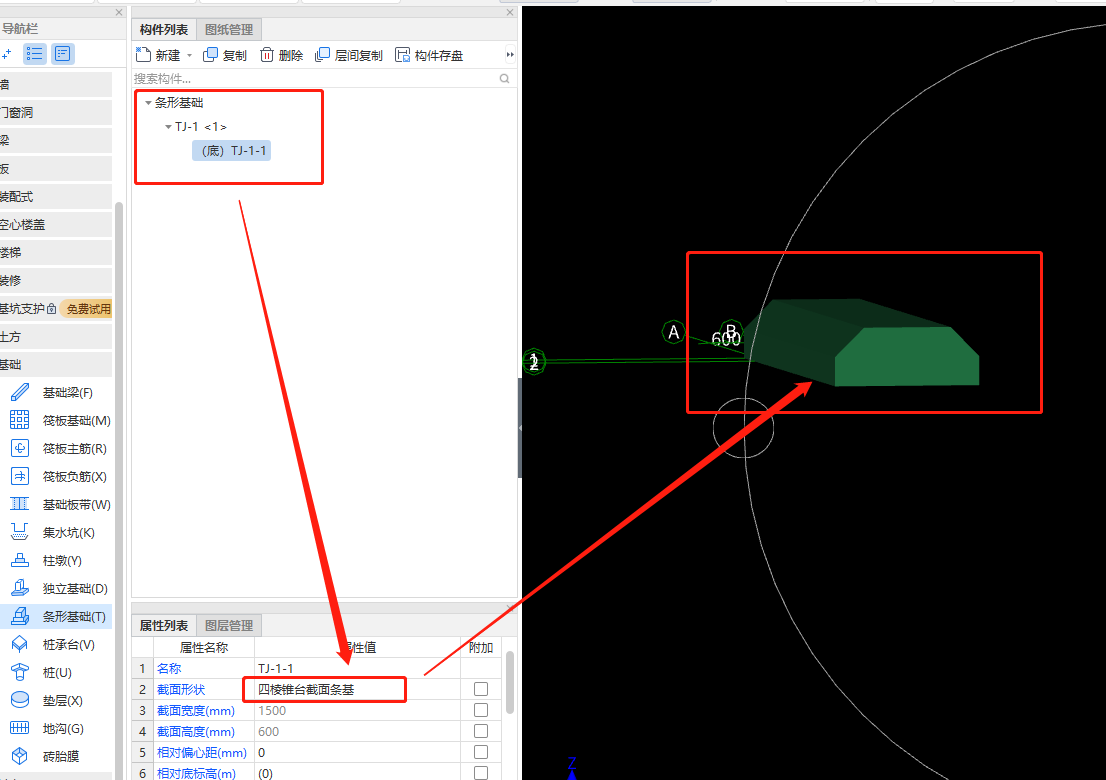The width and height of the screenshot is (1106, 780).
Task: Close the component list panel
Action: tap(510, 13)
